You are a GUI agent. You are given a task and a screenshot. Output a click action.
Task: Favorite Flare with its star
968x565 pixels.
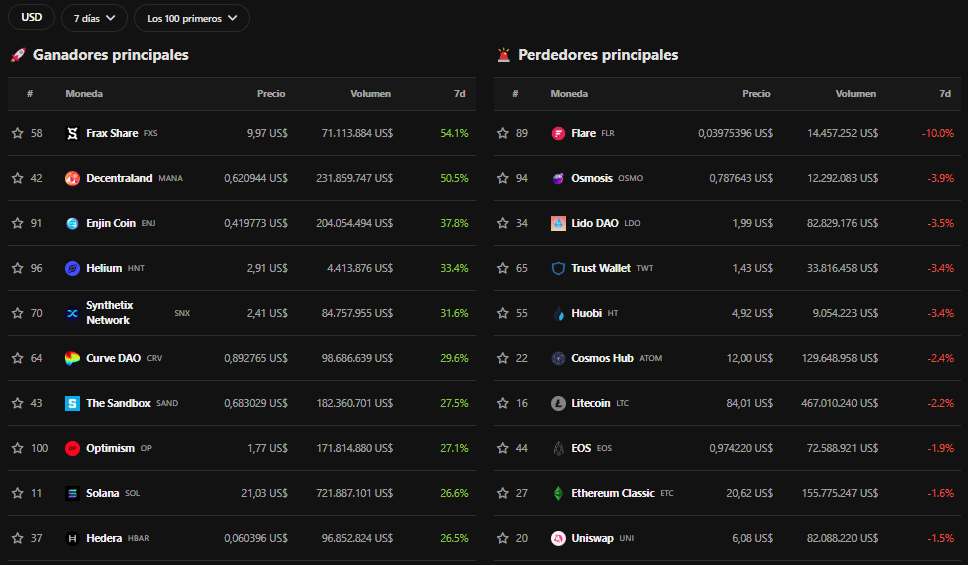click(x=503, y=133)
